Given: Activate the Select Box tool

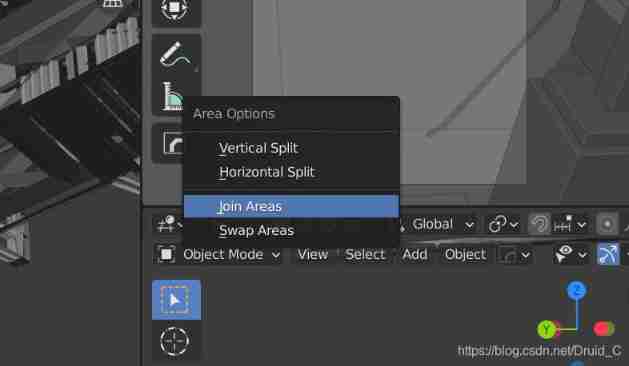Looking at the screenshot, I should point(176,300).
